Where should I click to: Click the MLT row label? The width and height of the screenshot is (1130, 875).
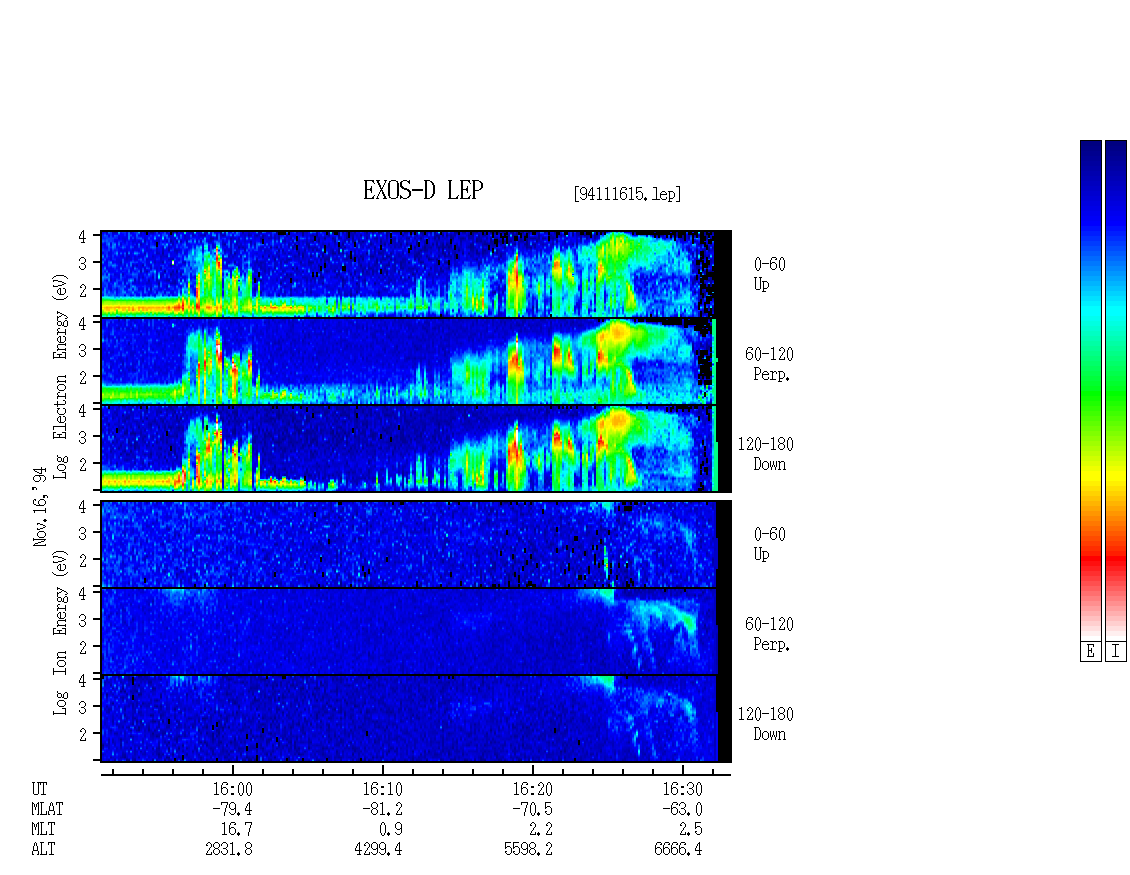click(x=43, y=830)
